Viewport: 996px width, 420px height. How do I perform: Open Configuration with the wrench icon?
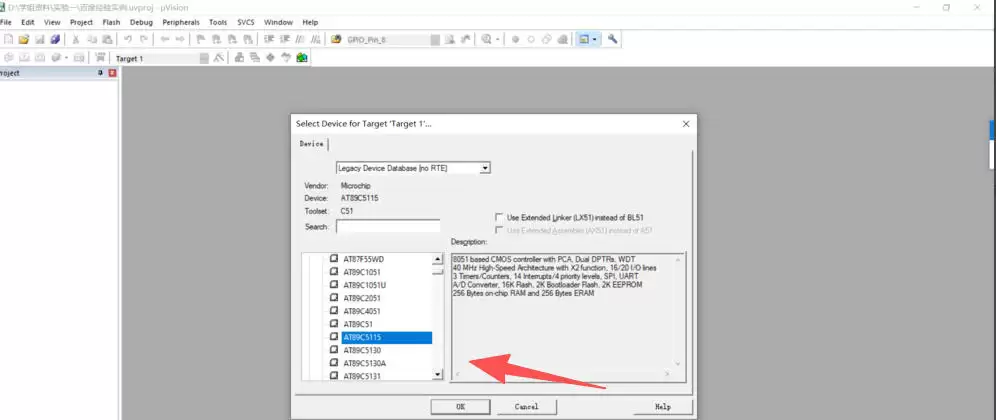click(612, 39)
